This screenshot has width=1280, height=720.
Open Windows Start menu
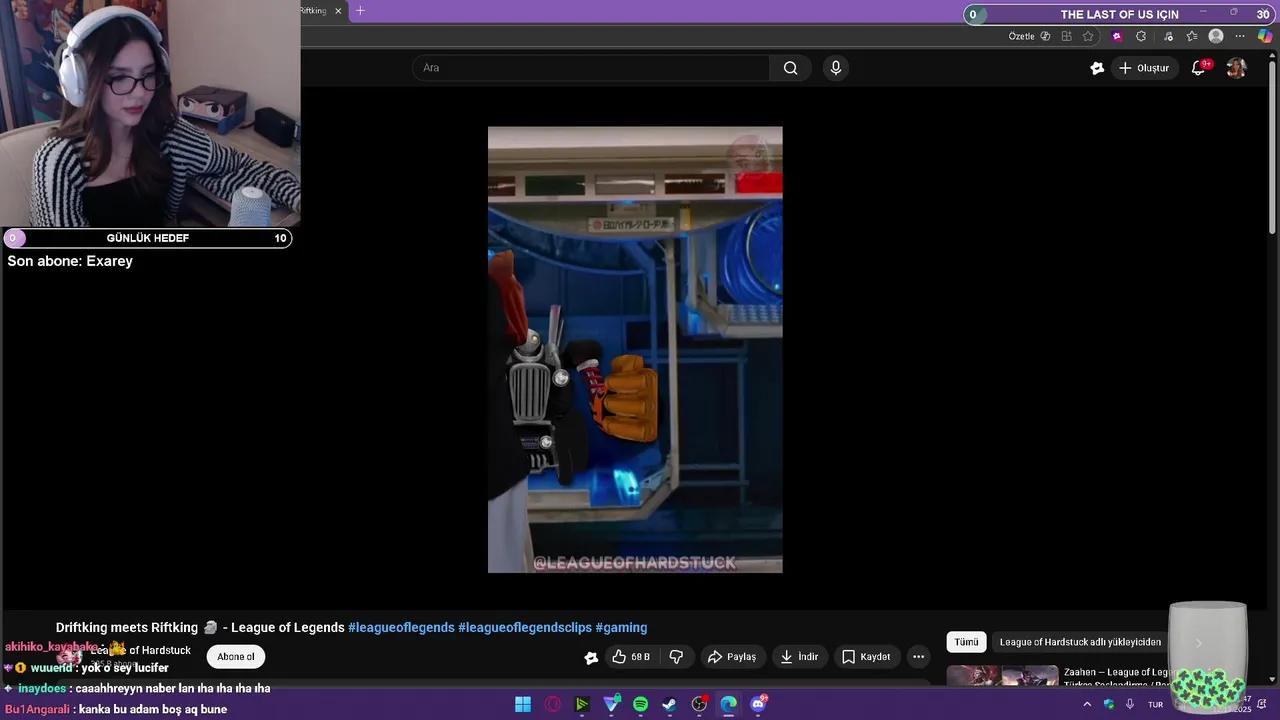pos(523,704)
